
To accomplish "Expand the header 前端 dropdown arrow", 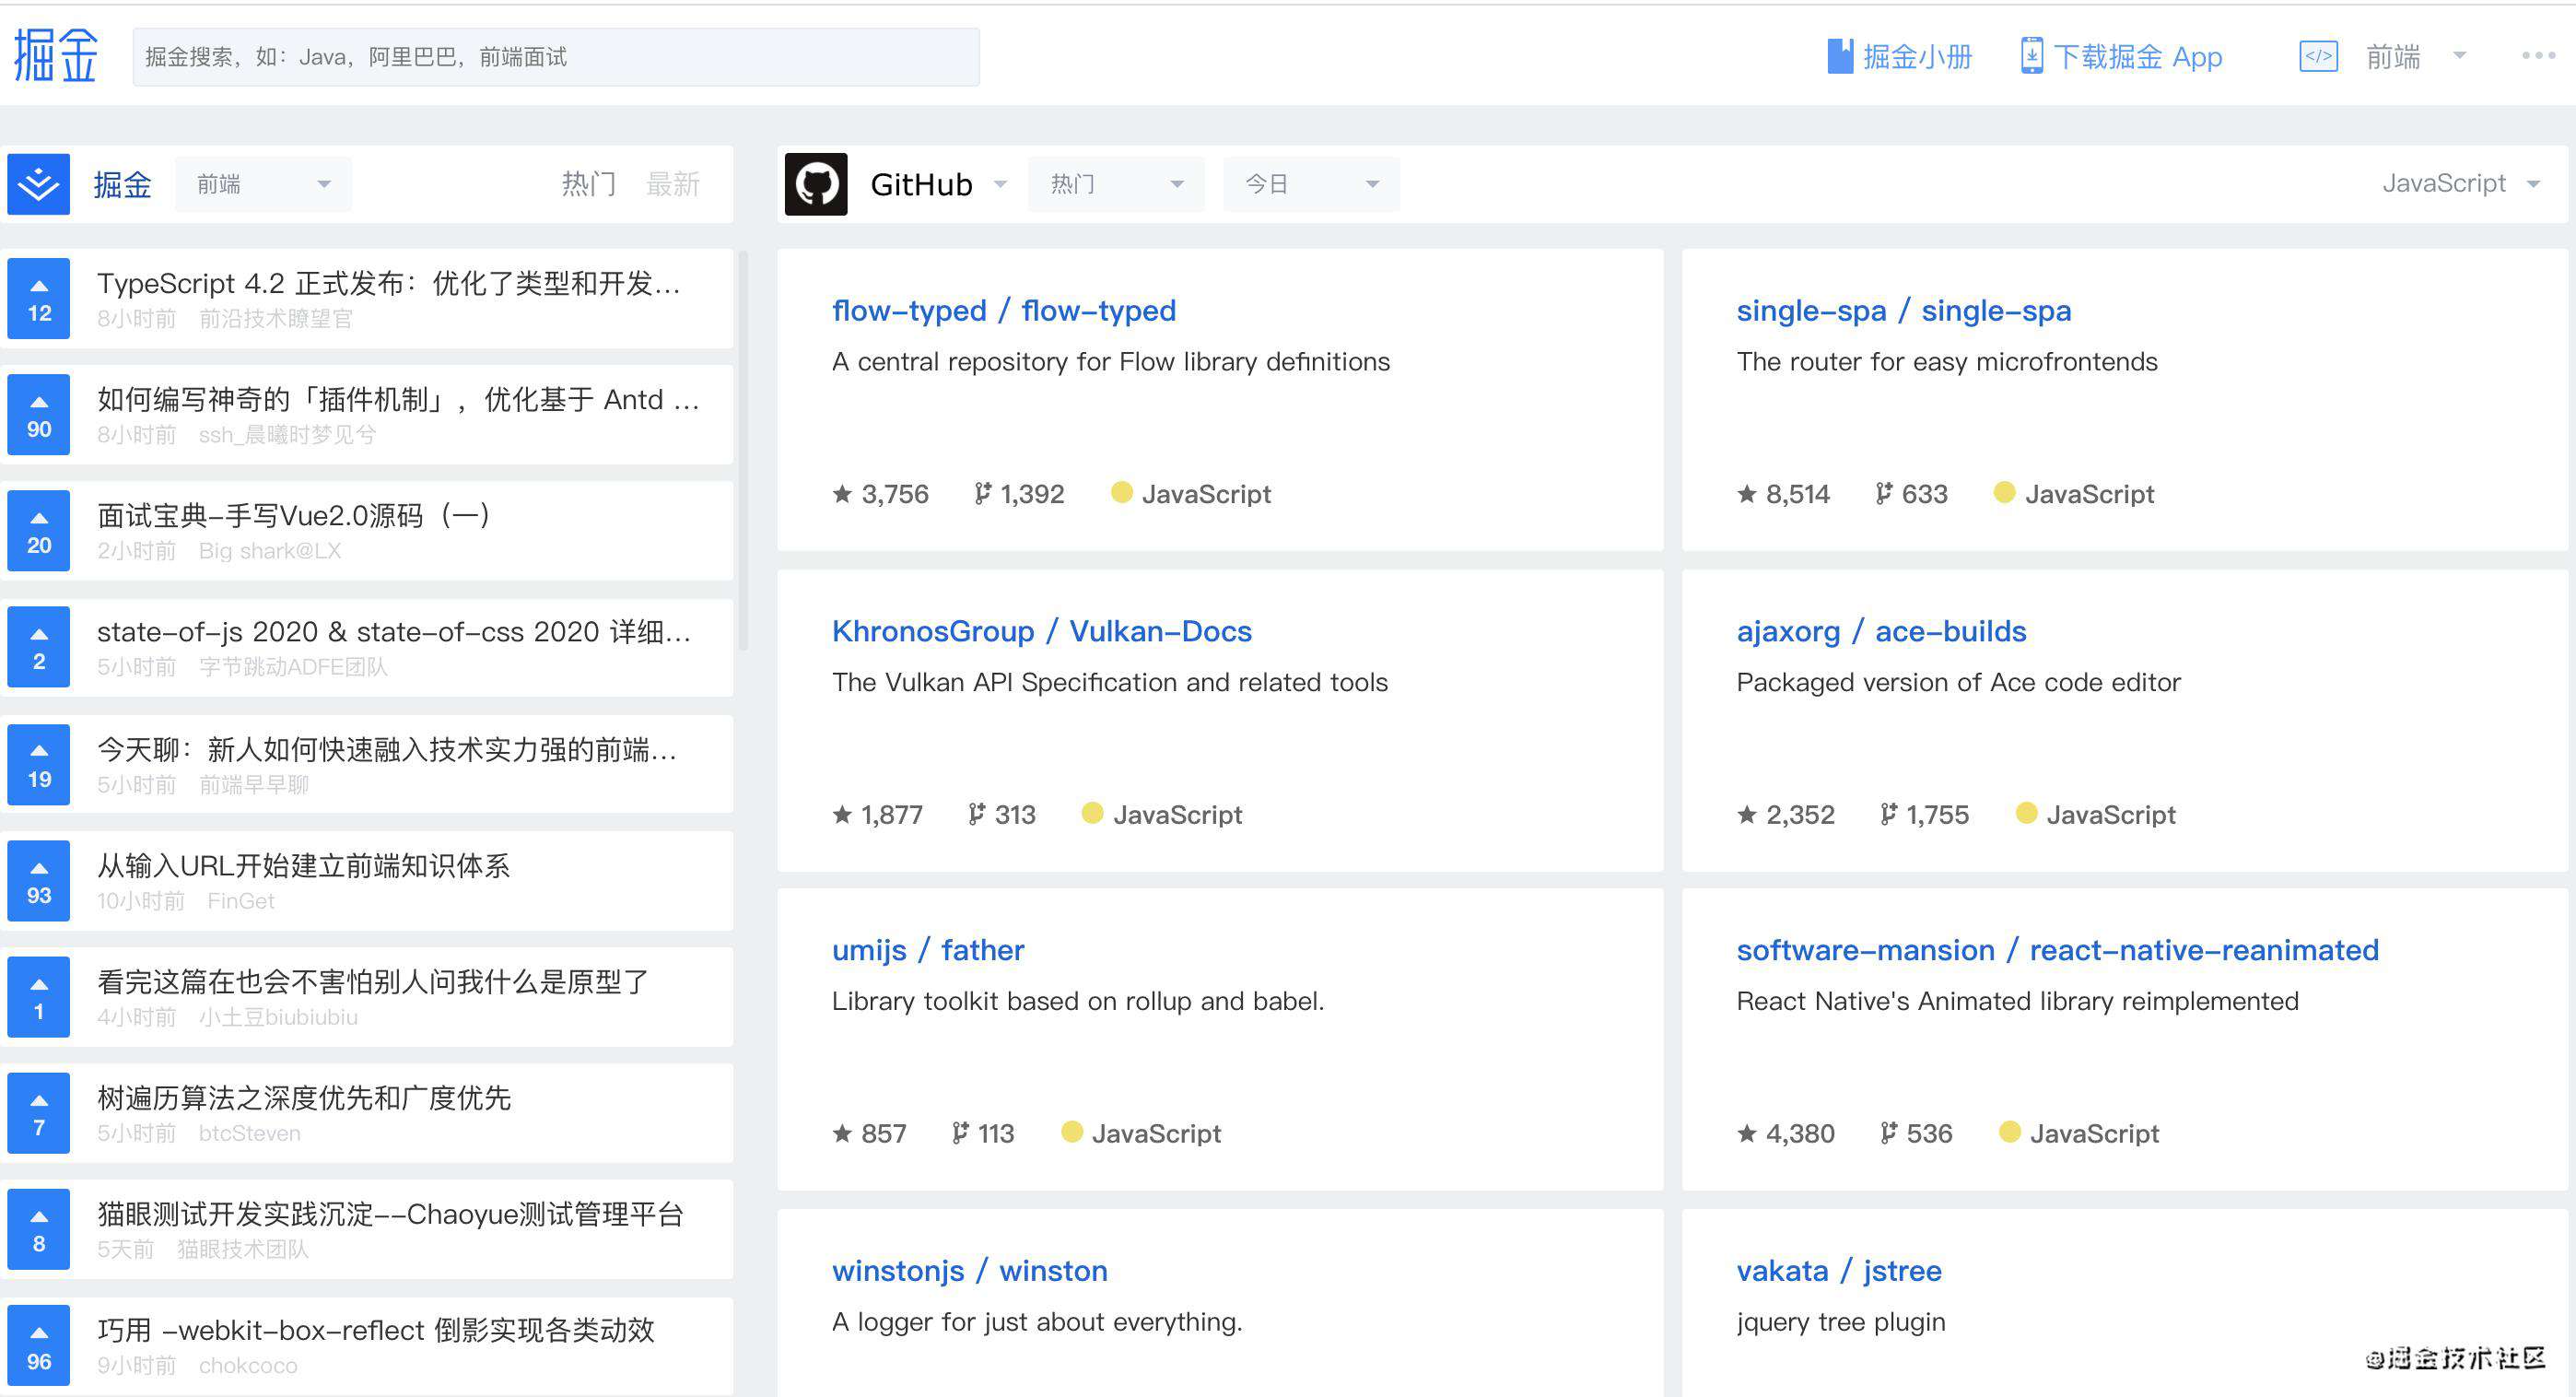I will (2460, 55).
